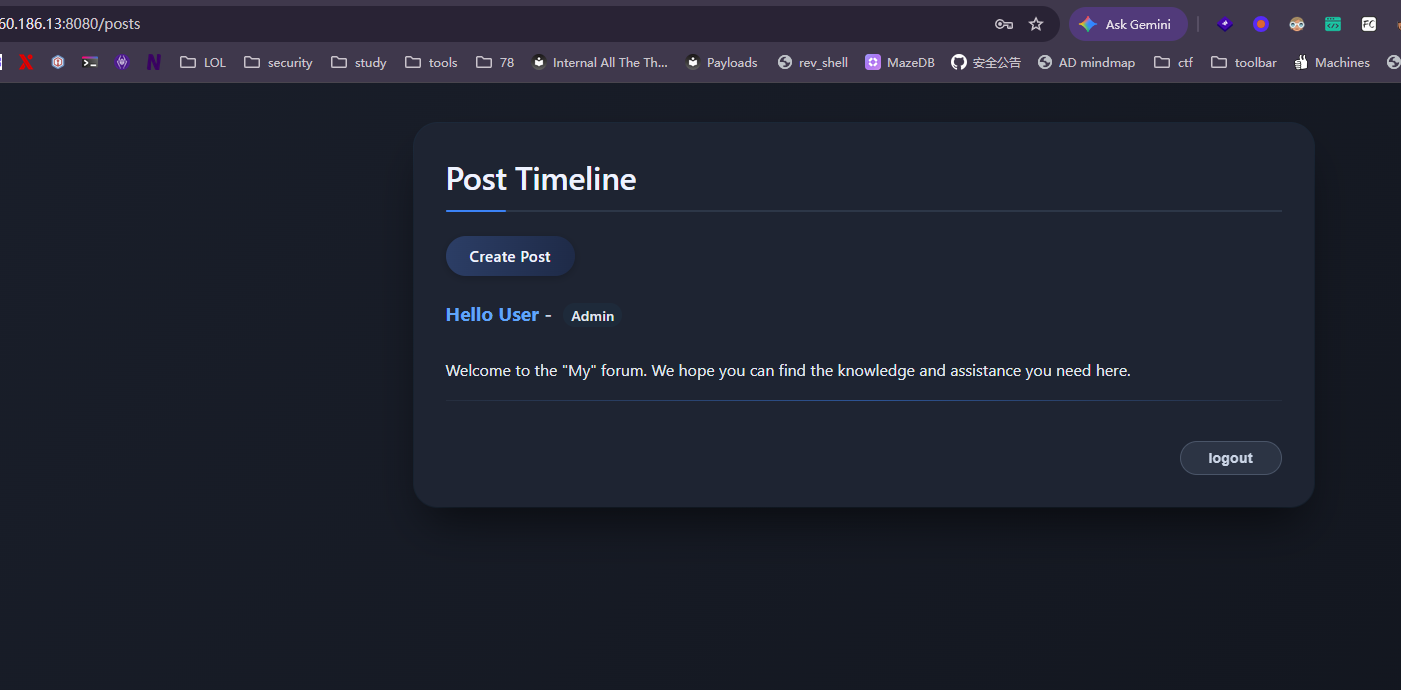Click the Ask Gemini button
This screenshot has width=1401, height=690.
(1128, 24)
